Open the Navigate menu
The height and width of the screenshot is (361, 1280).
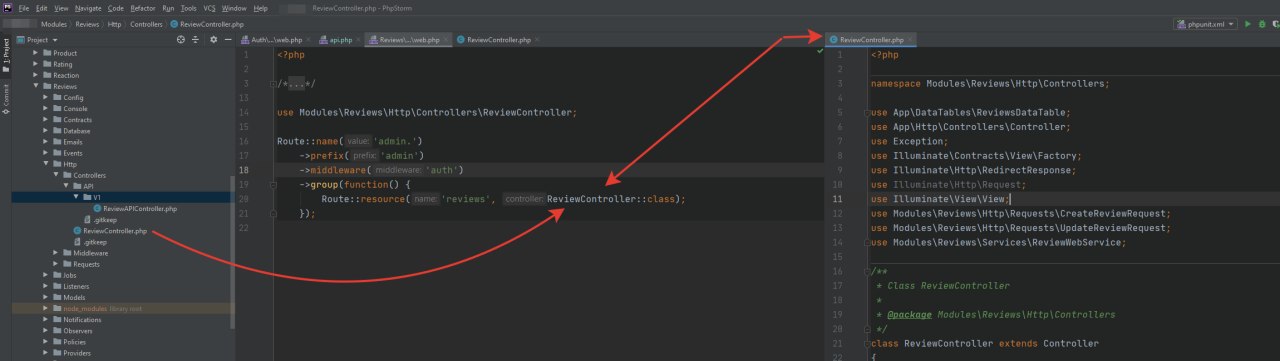88,7
